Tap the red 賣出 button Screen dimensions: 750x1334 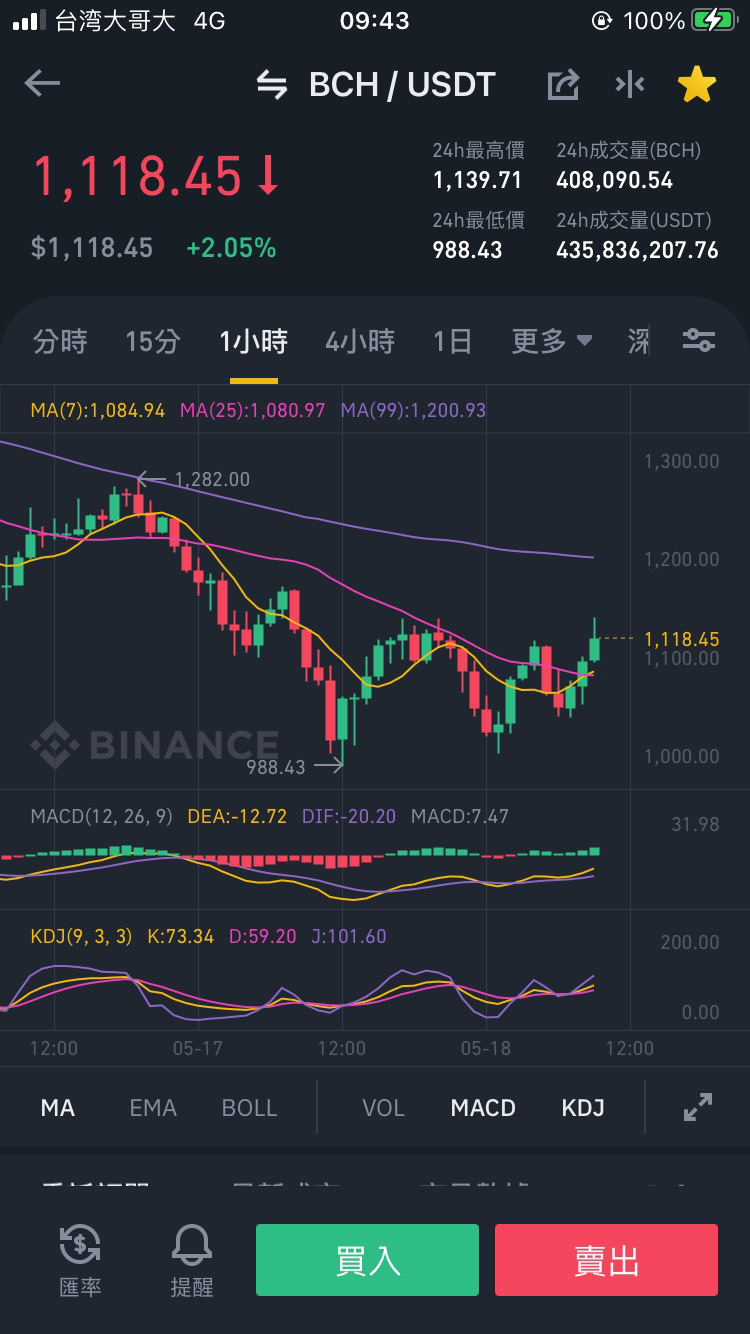tap(606, 1260)
